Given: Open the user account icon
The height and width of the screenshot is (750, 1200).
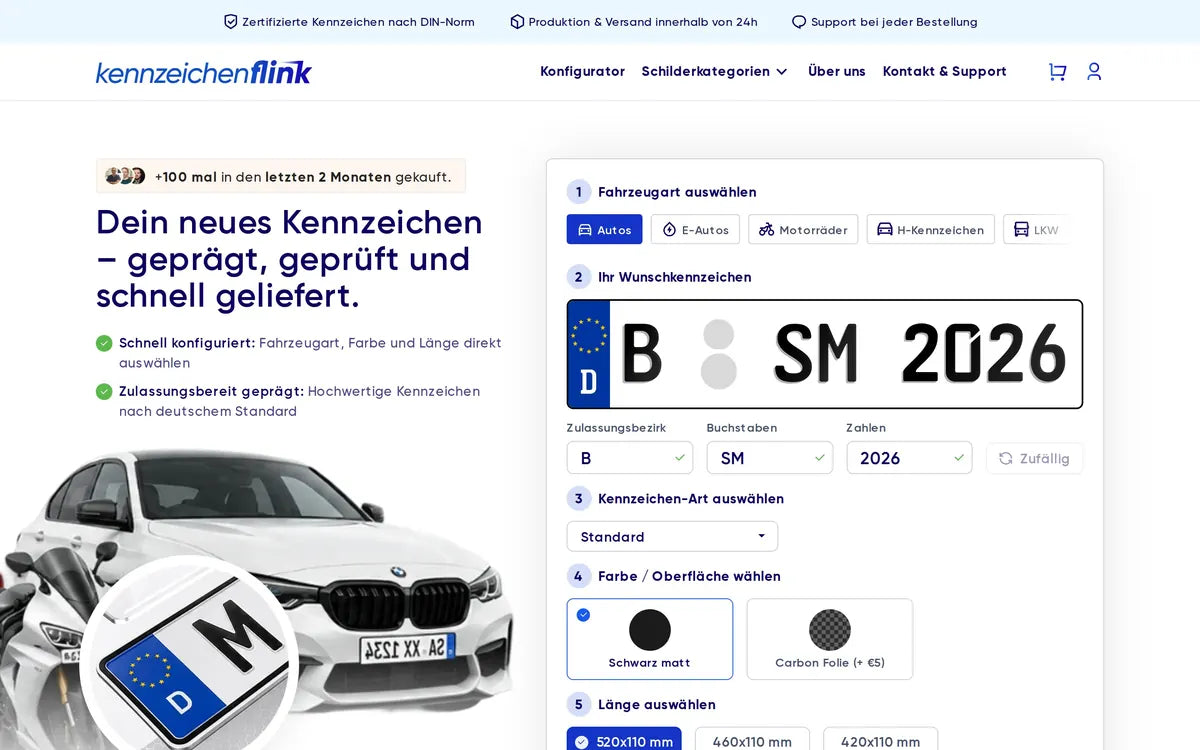Looking at the screenshot, I should [x=1094, y=71].
